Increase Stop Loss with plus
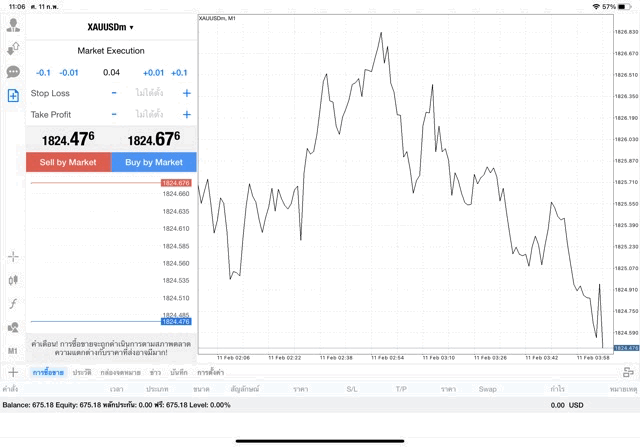 click(187, 93)
